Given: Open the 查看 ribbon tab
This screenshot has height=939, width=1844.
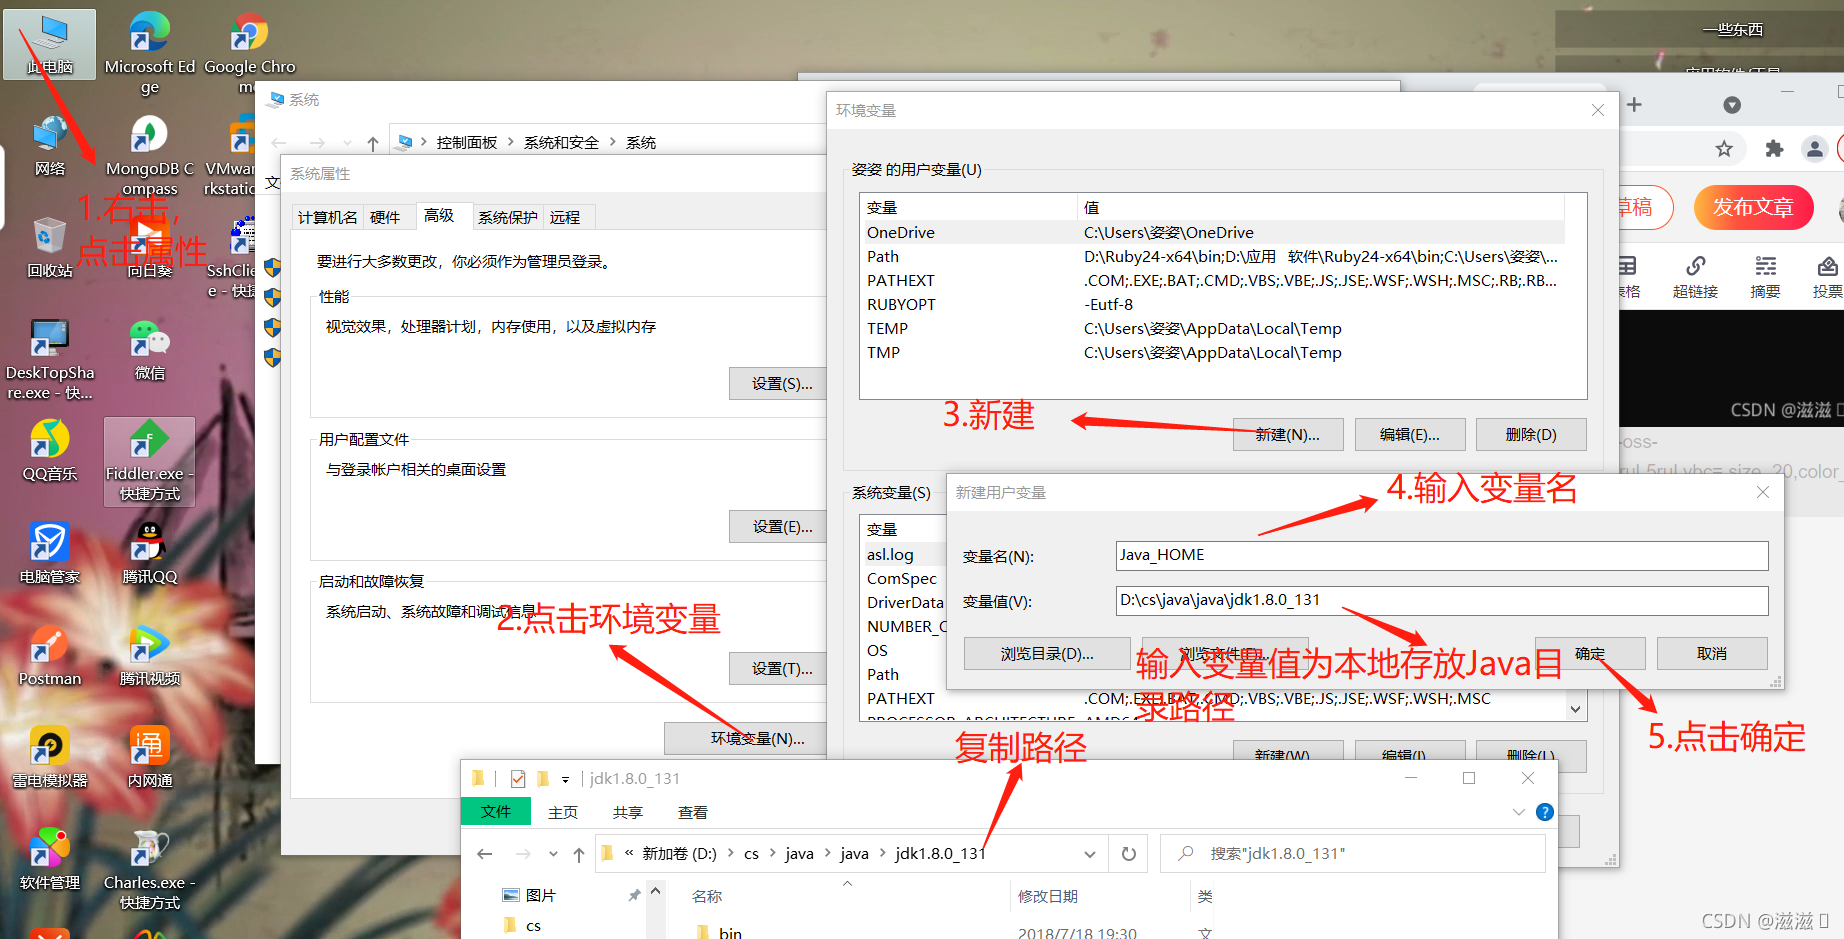Looking at the screenshot, I should click(693, 812).
